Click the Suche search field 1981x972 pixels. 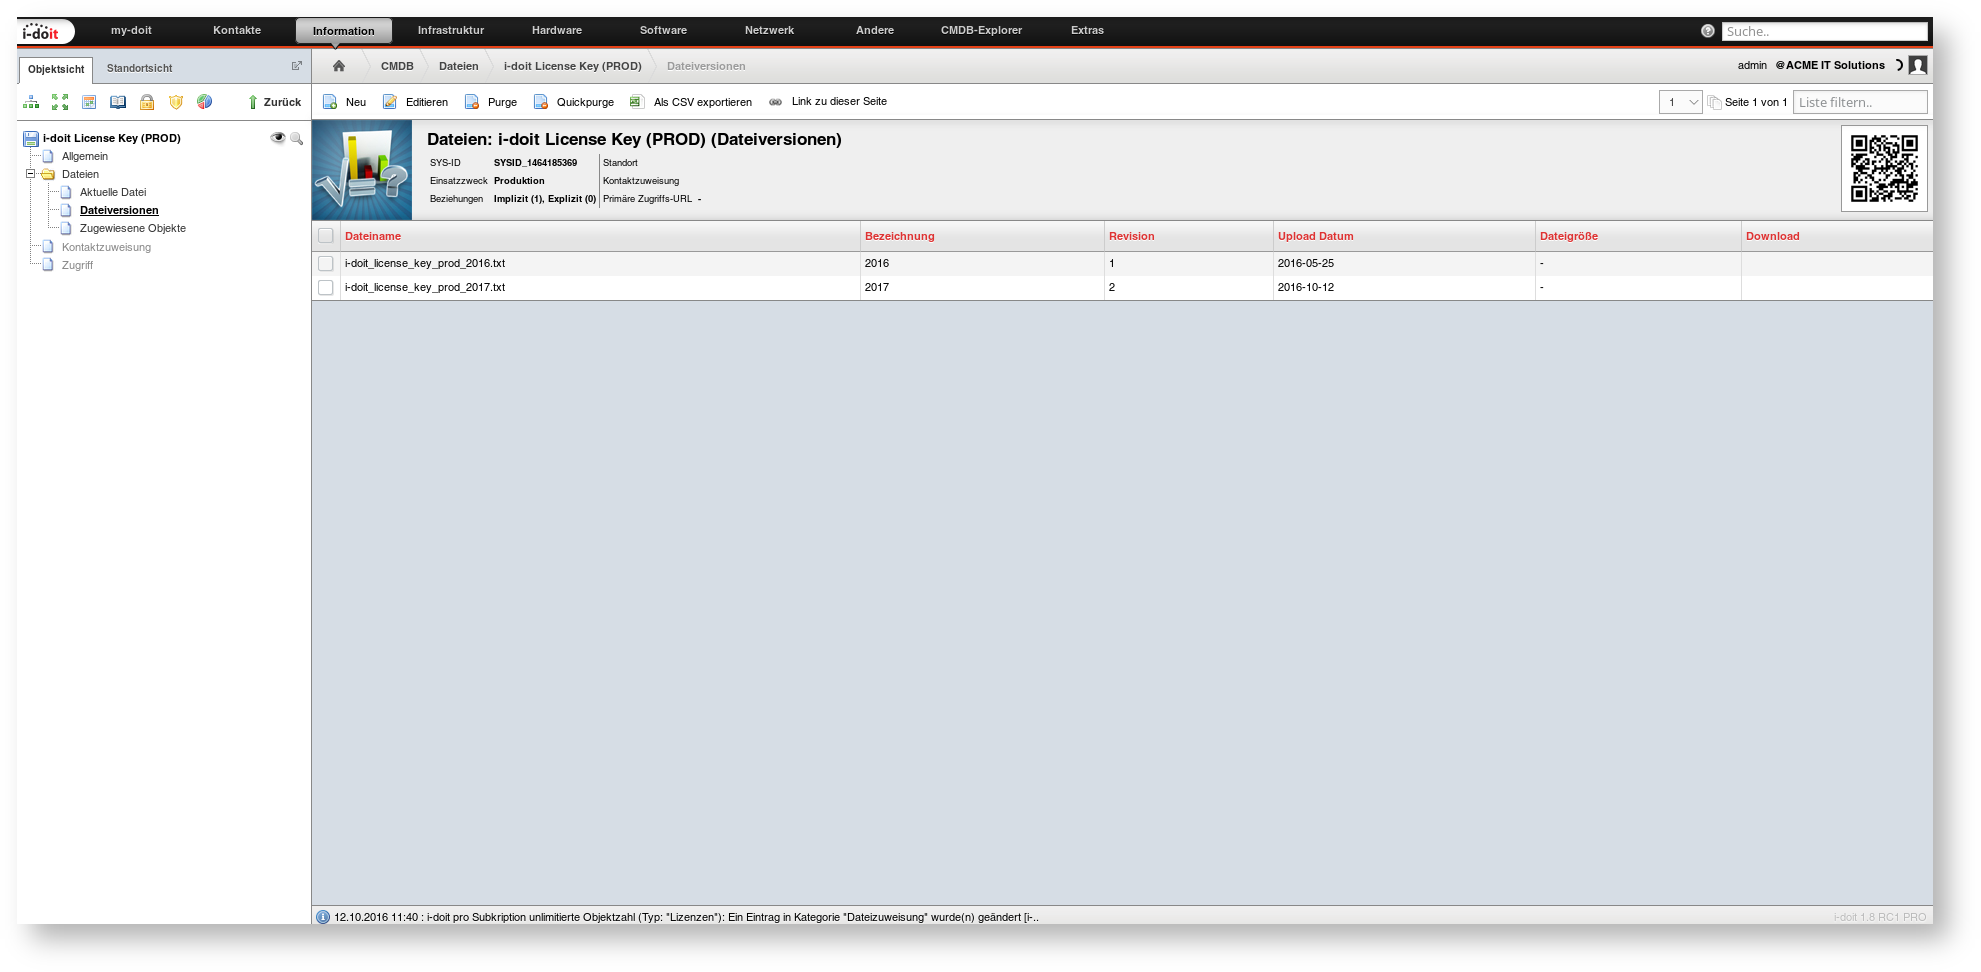1824,31
